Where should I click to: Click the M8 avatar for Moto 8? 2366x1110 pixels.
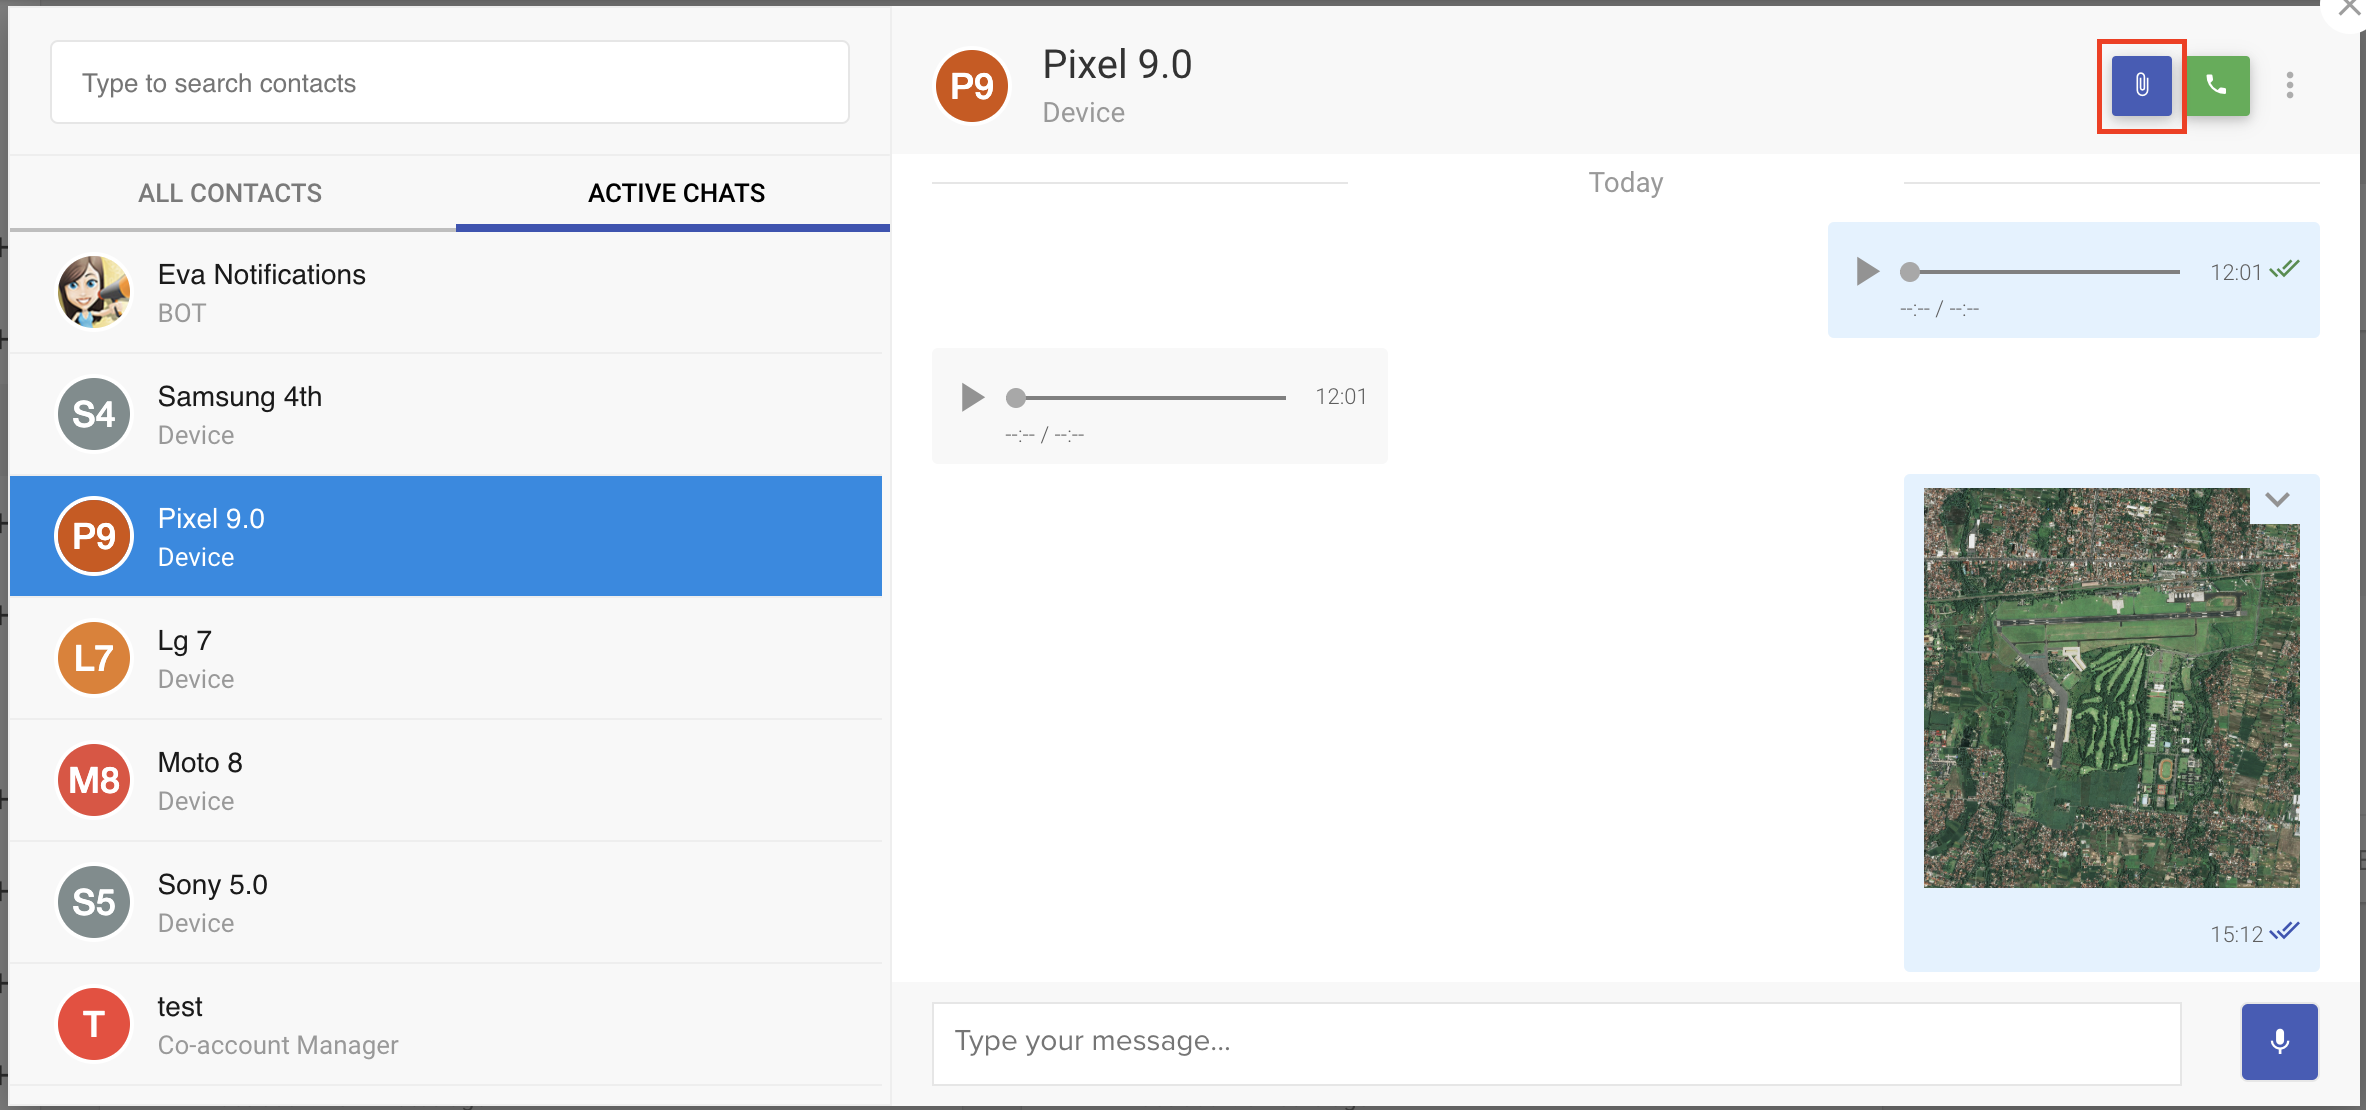coord(94,780)
